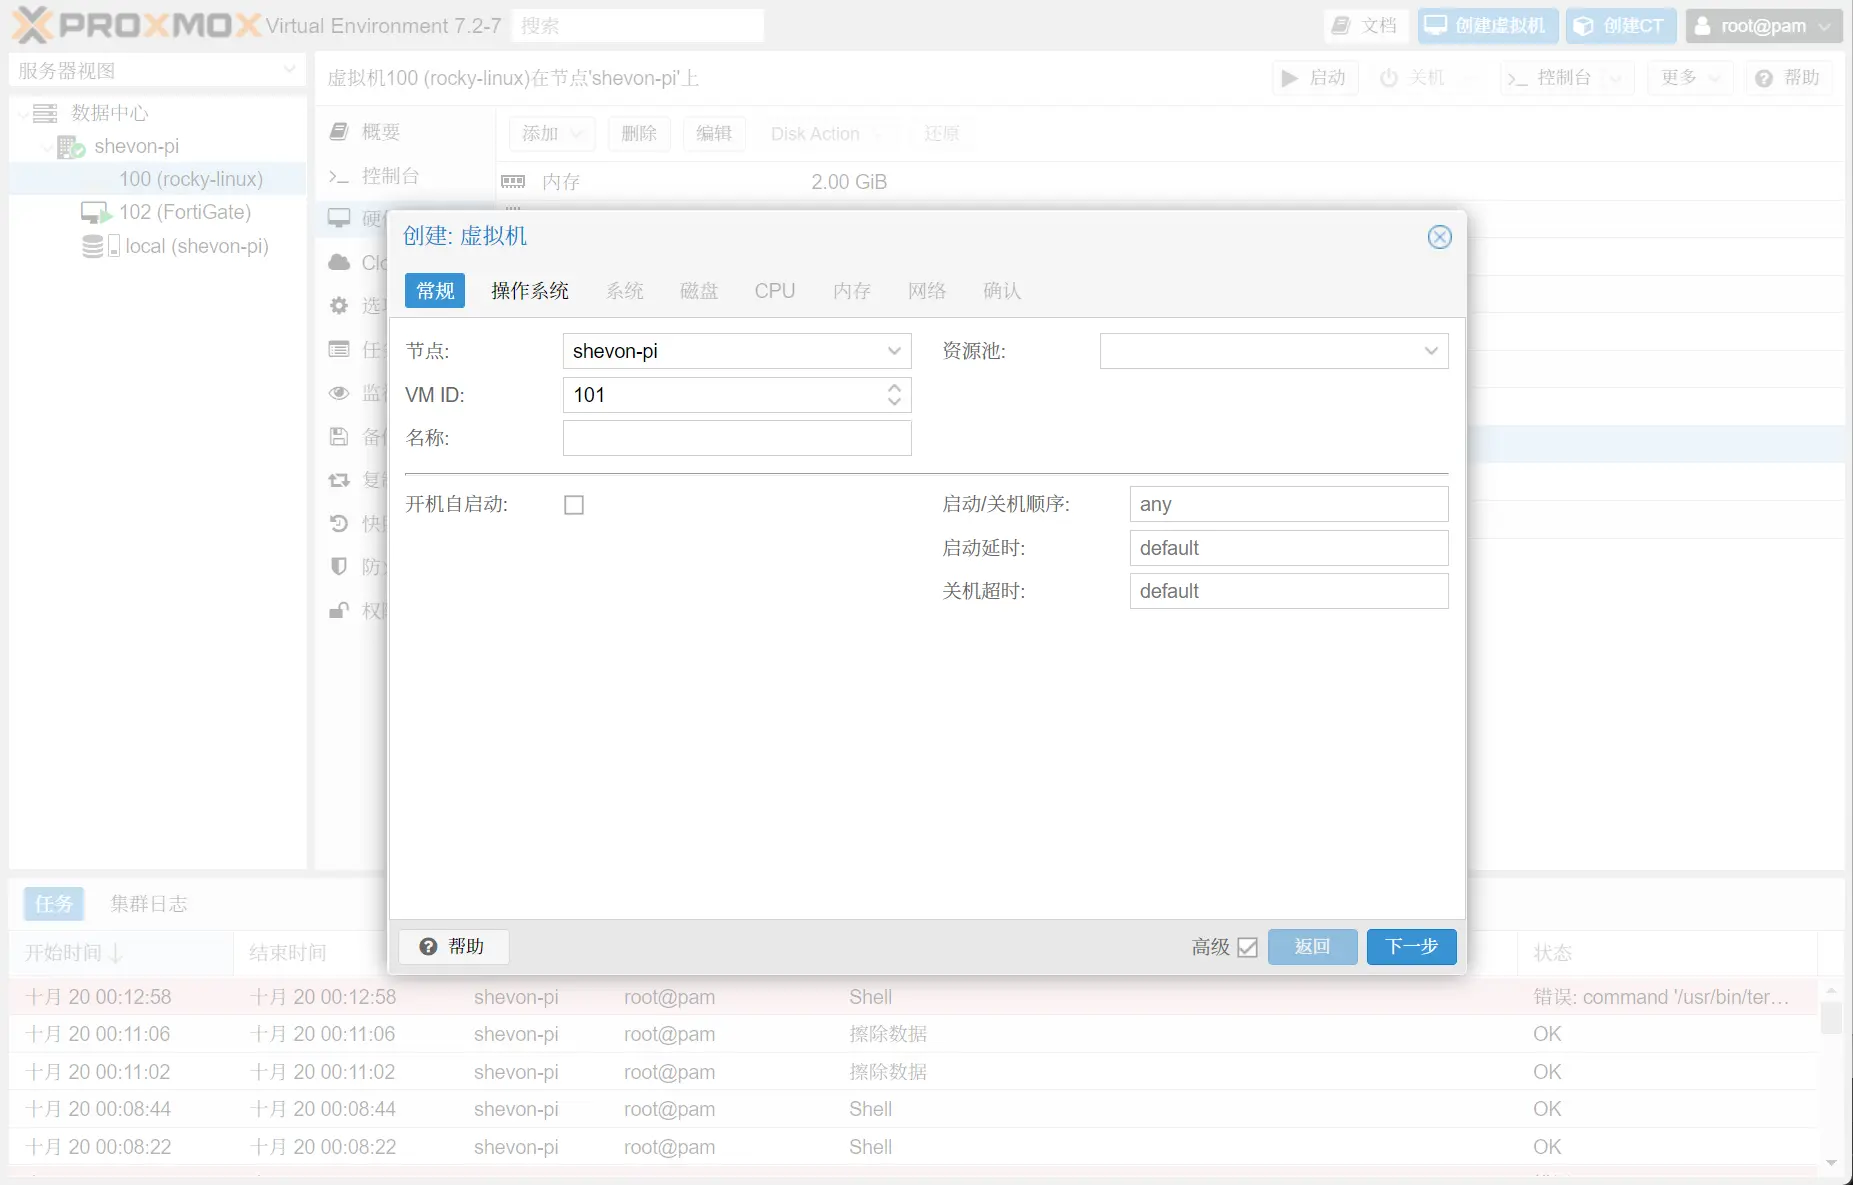The width and height of the screenshot is (1853, 1185).
Task: Click the FortiGate VM monitor icon
Action: click(95, 213)
